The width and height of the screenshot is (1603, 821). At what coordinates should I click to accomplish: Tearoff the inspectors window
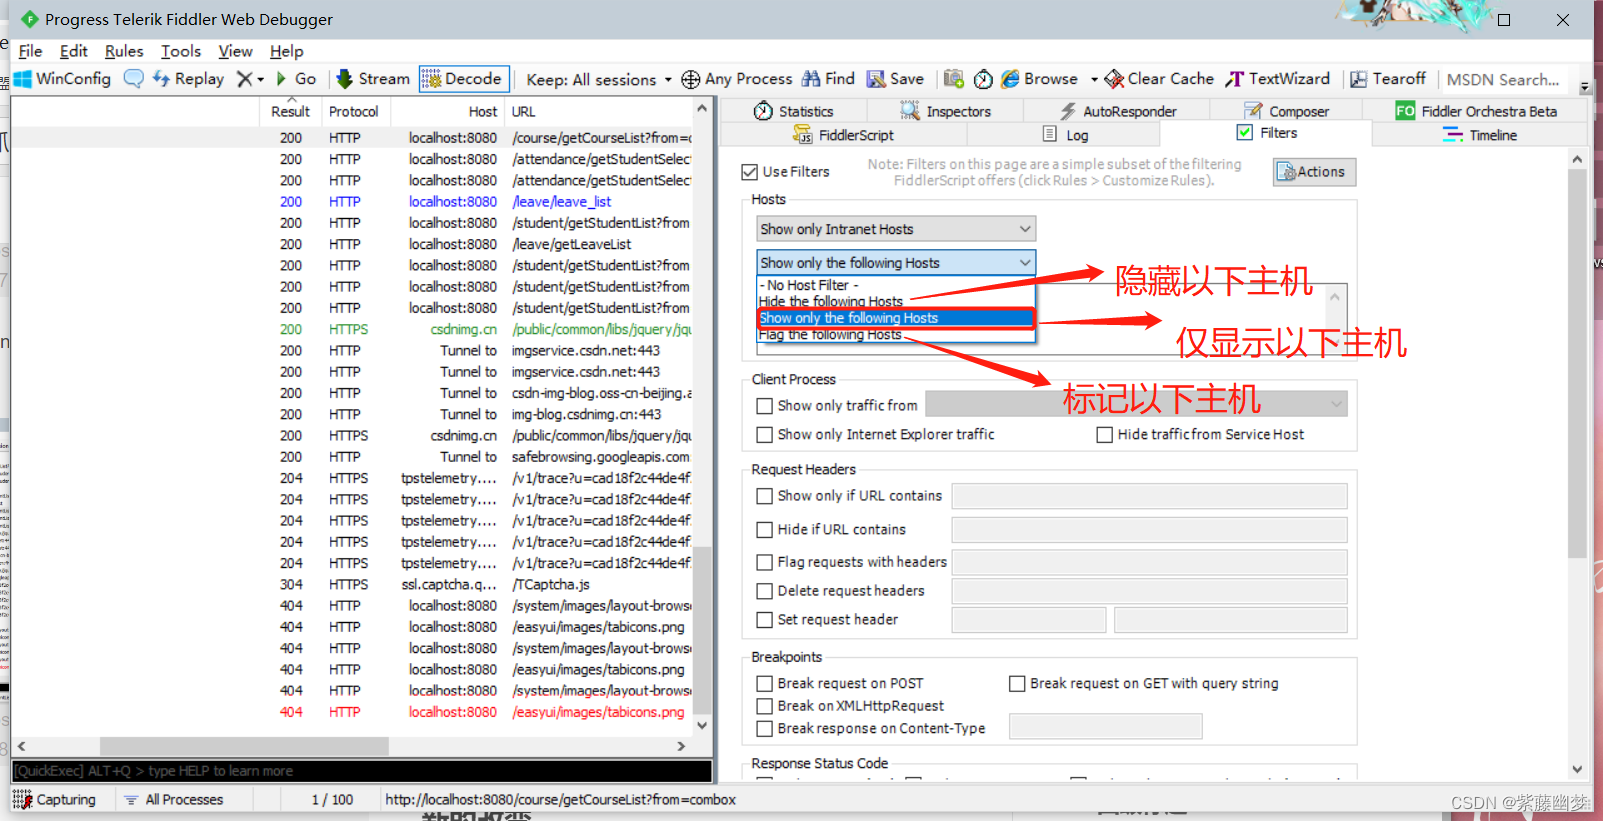coord(1388,79)
